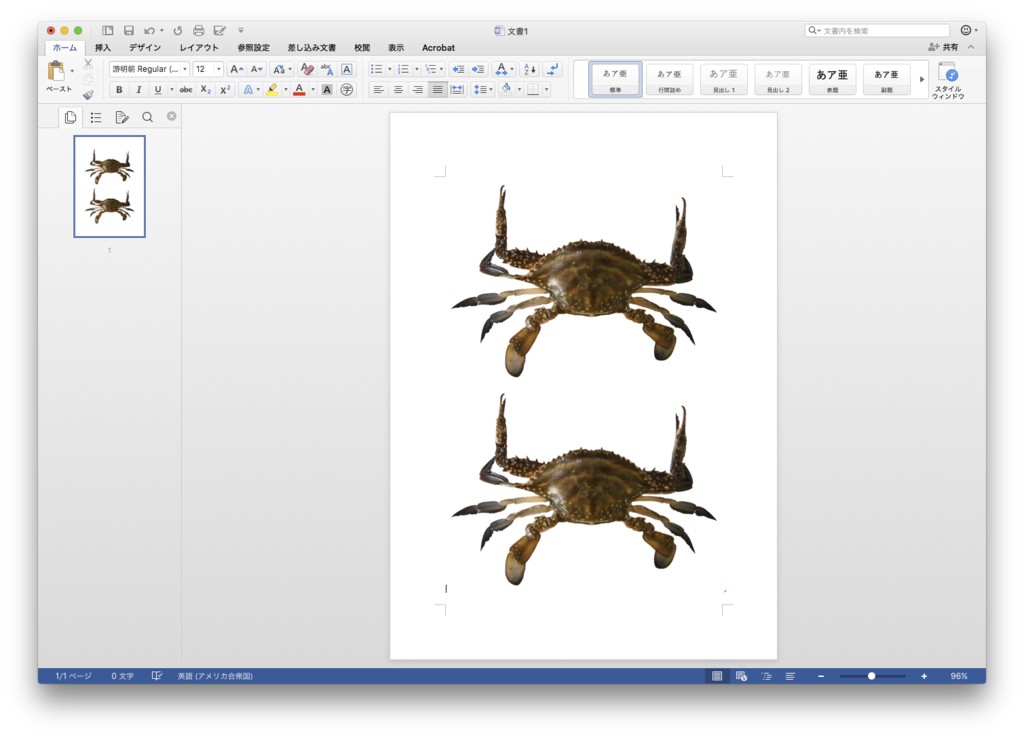Align text right

click(x=418, y=89)
